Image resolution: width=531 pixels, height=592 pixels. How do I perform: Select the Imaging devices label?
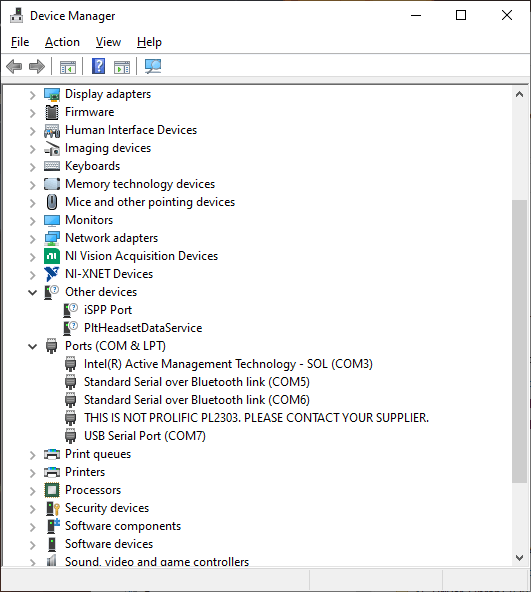(x=108, y=148)
